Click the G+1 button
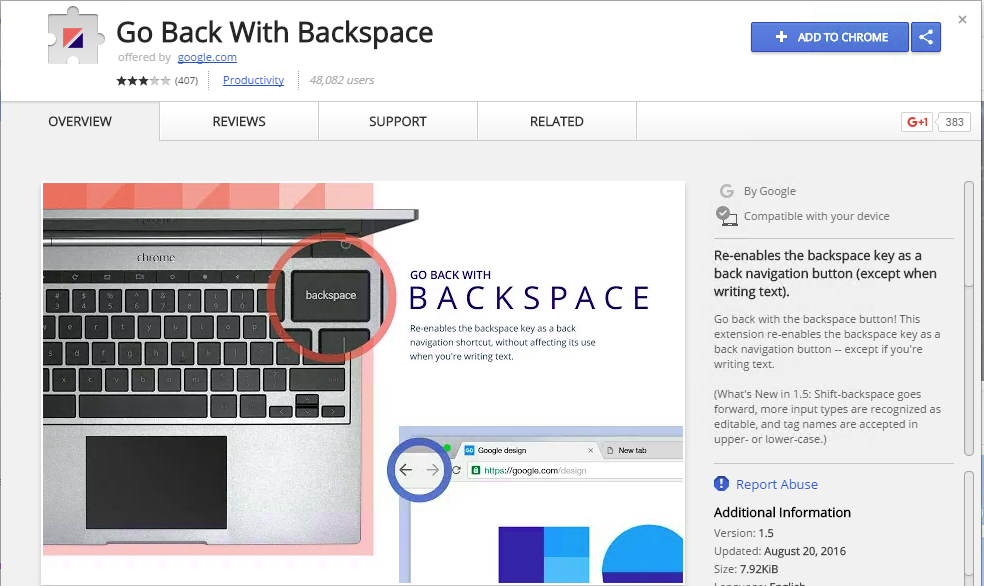This screenshot has width=984, height=586. coord(916,121)
